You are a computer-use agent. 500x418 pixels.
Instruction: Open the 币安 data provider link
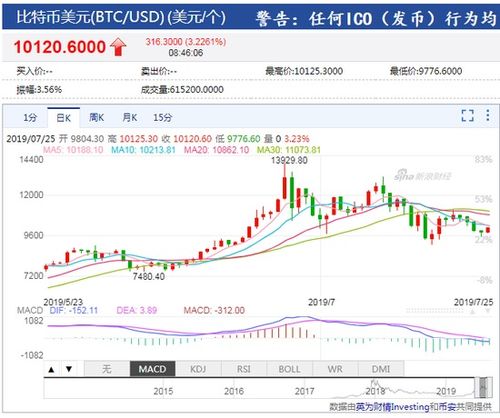446,407
